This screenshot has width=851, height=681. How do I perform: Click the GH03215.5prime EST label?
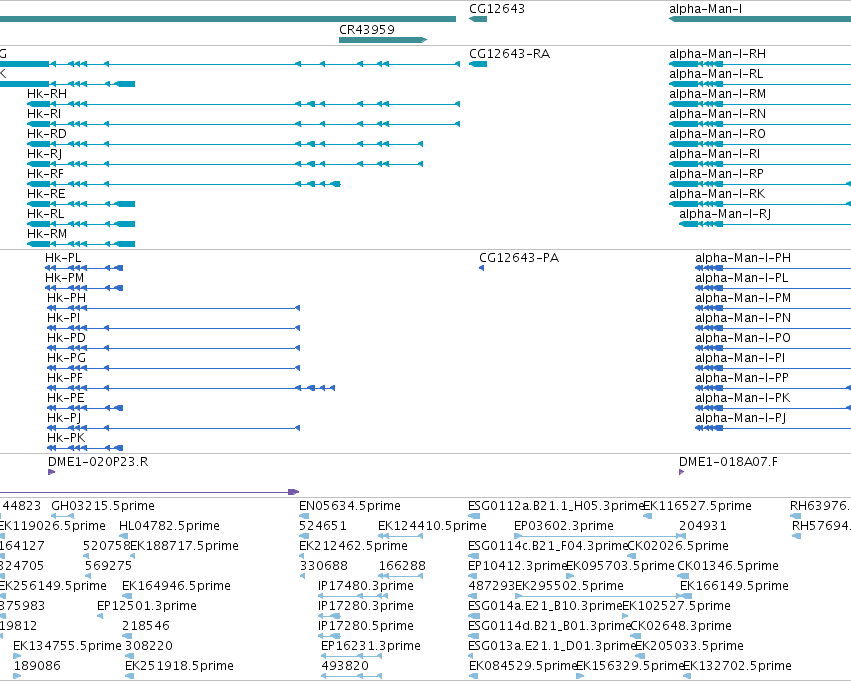pos(103,506)
